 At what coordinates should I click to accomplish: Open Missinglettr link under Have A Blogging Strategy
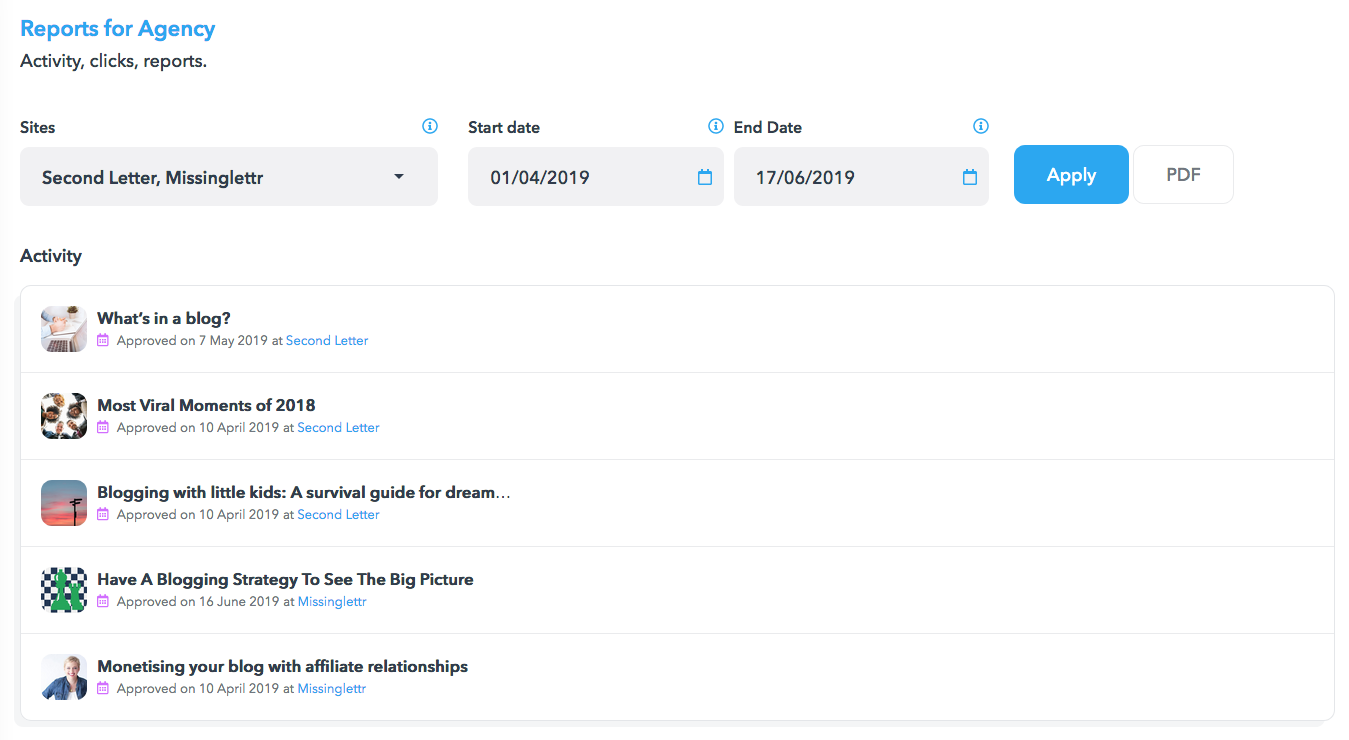pos(332,602)
